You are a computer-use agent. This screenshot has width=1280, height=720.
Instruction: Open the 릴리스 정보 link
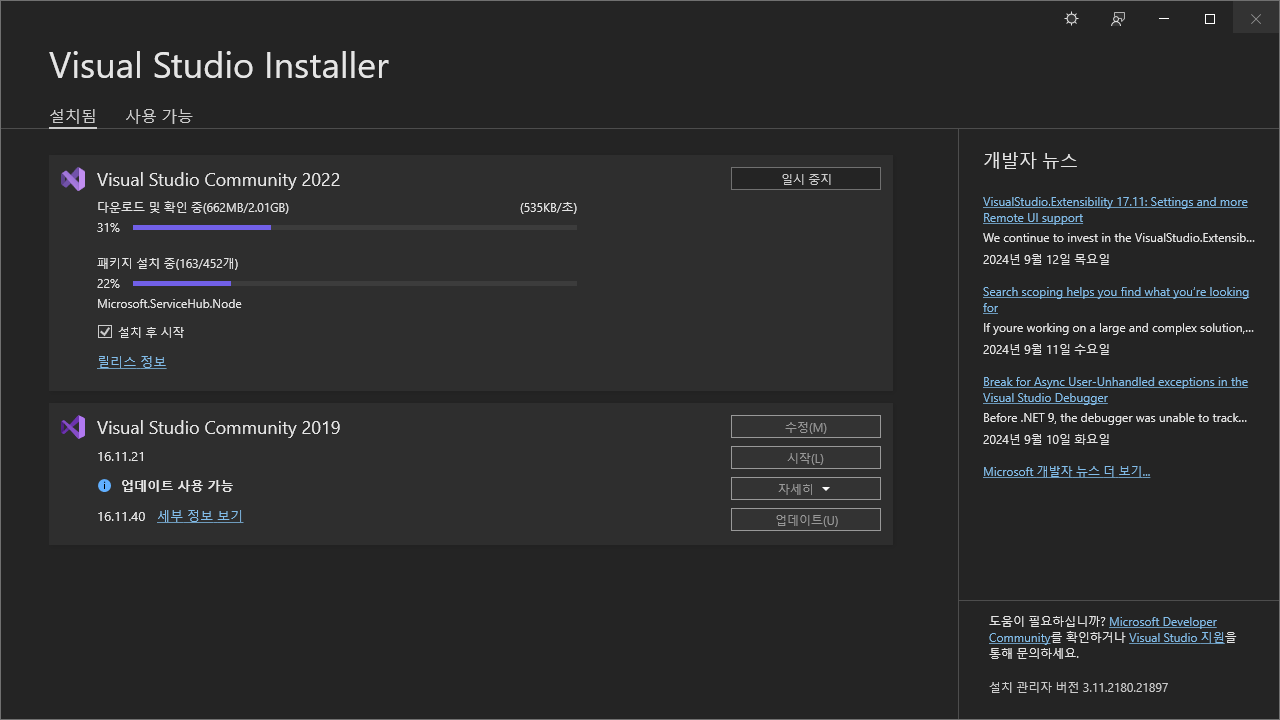[x=132, y=362]
